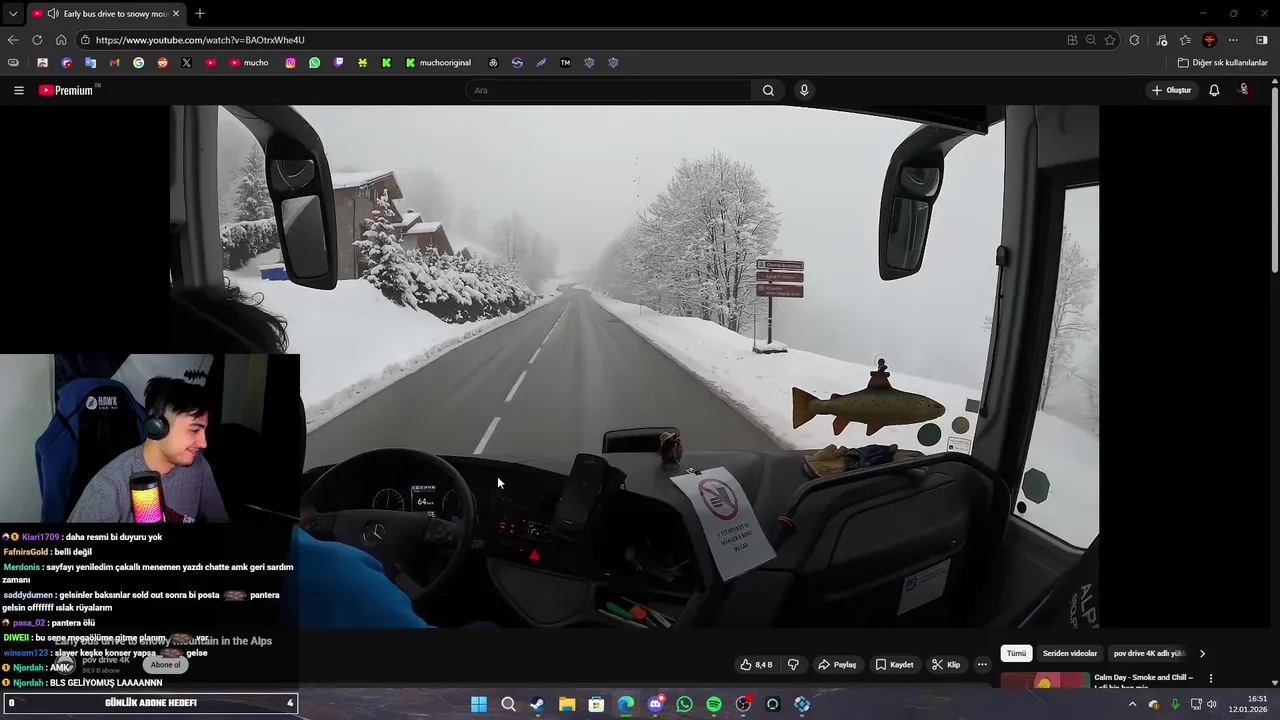This screenshot has height=720, width=1280.
Task: Open the Gmail bookmark
Action: [x=115, y=62]
